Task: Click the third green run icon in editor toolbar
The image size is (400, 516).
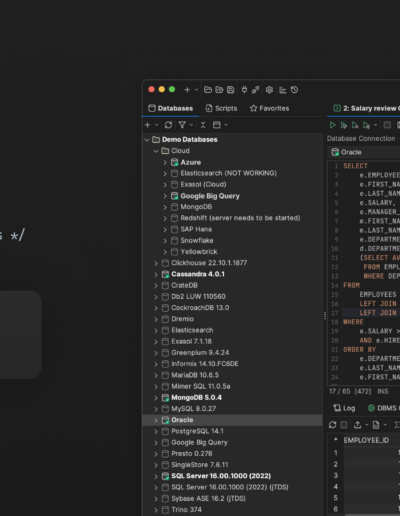Action: [x=355, y=125]
